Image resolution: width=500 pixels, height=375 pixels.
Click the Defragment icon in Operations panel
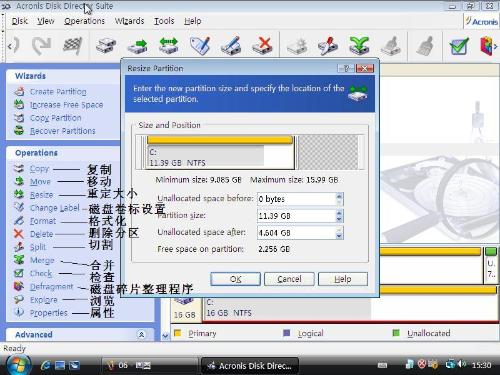click(x=19, y=286)
